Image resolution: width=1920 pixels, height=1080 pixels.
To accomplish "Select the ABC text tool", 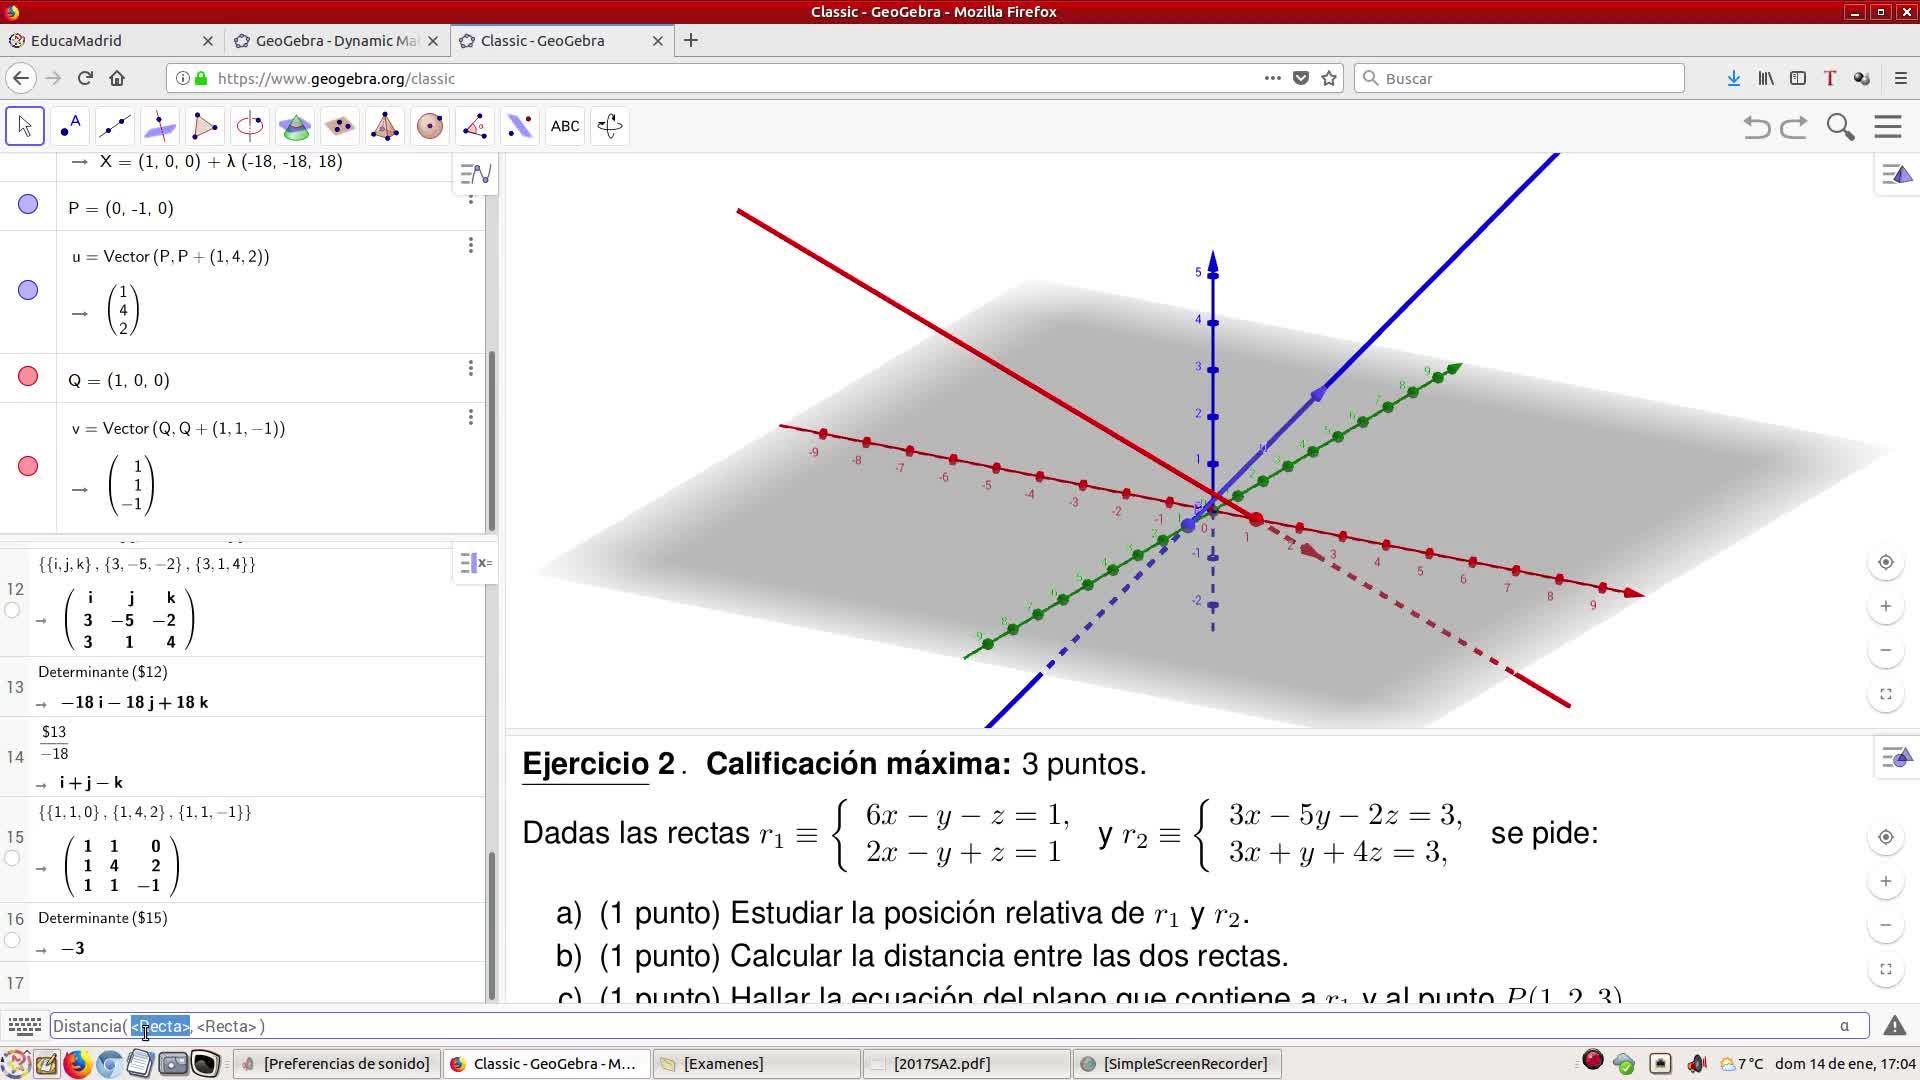I will point(565,126).
